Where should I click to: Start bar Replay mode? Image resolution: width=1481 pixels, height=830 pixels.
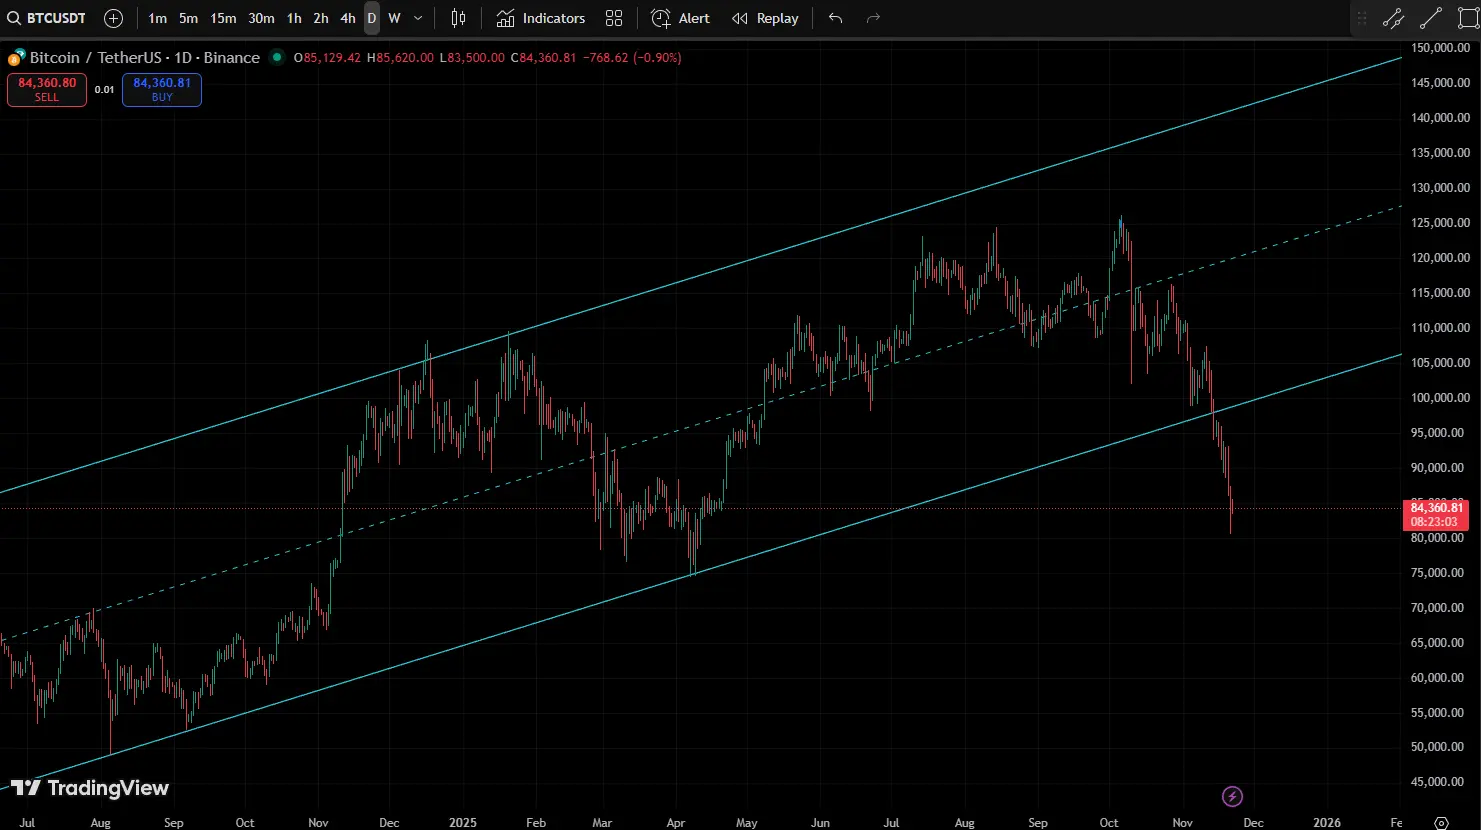765,18
